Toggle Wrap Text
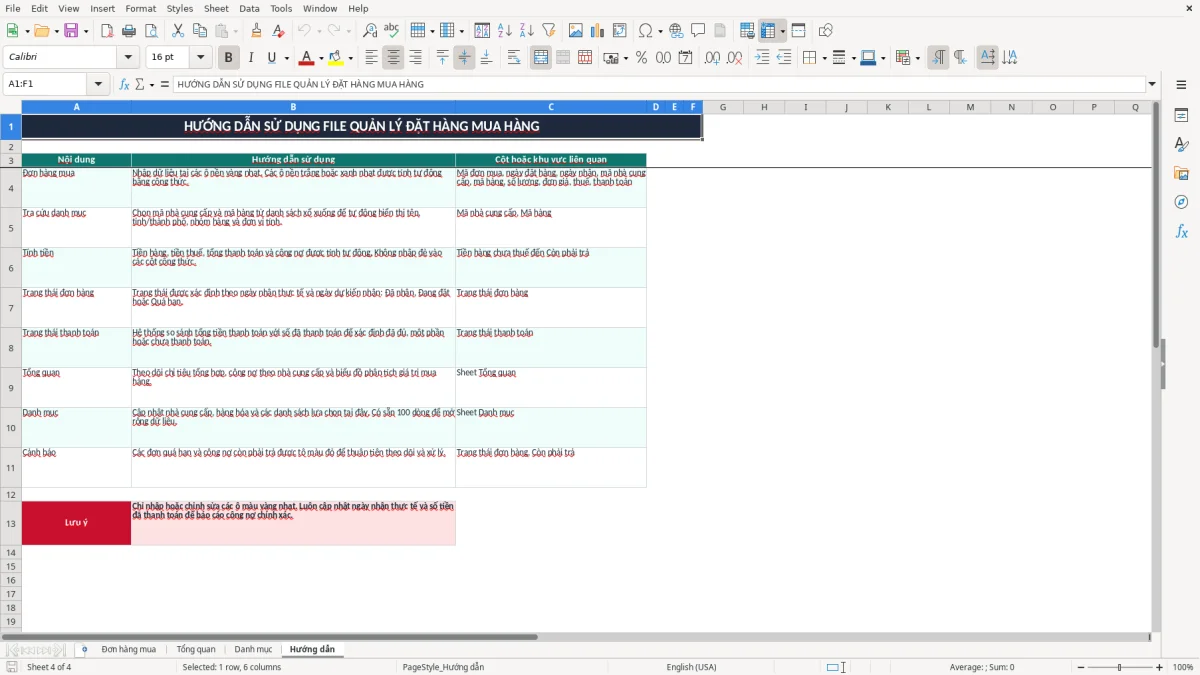1200x675 pixels. pos(514,58)
